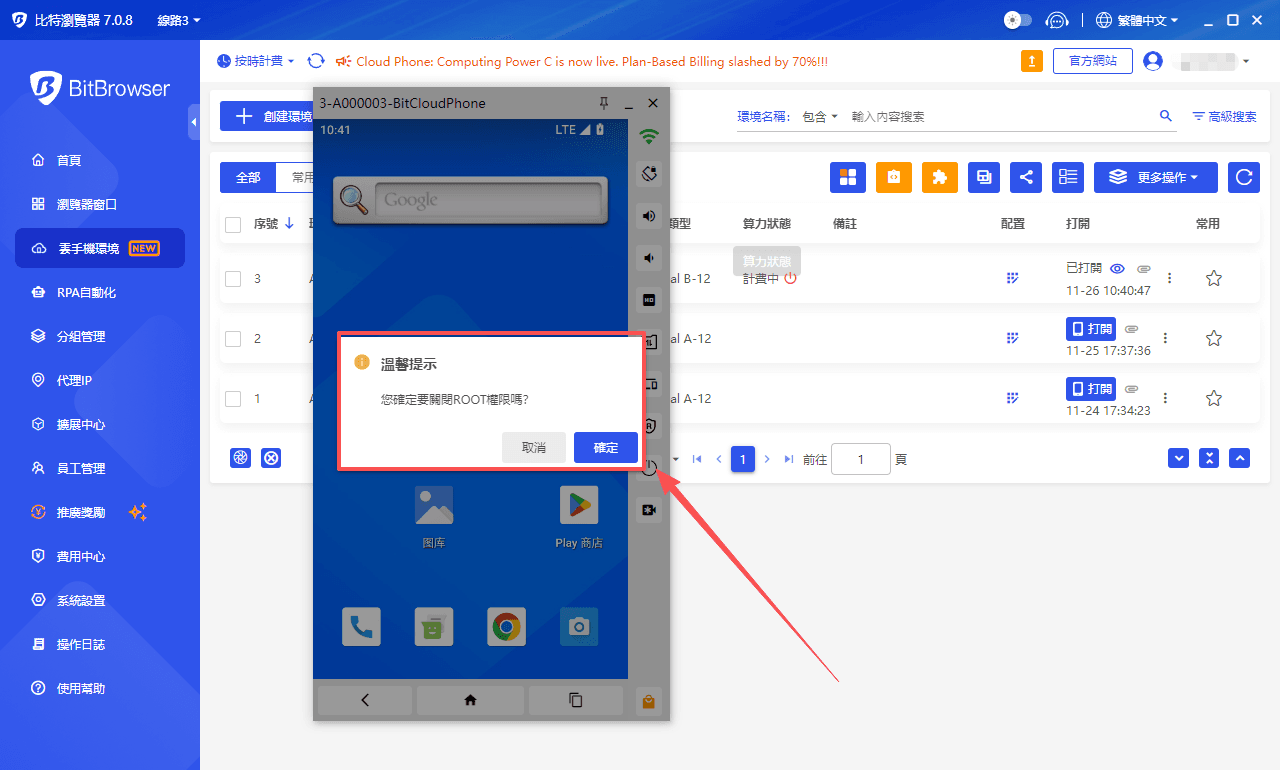The width and height of the screenshot is (1280, 770).
Task: Click the HD resolution icon in phone sidebar
Action: (x=648, y=298)
